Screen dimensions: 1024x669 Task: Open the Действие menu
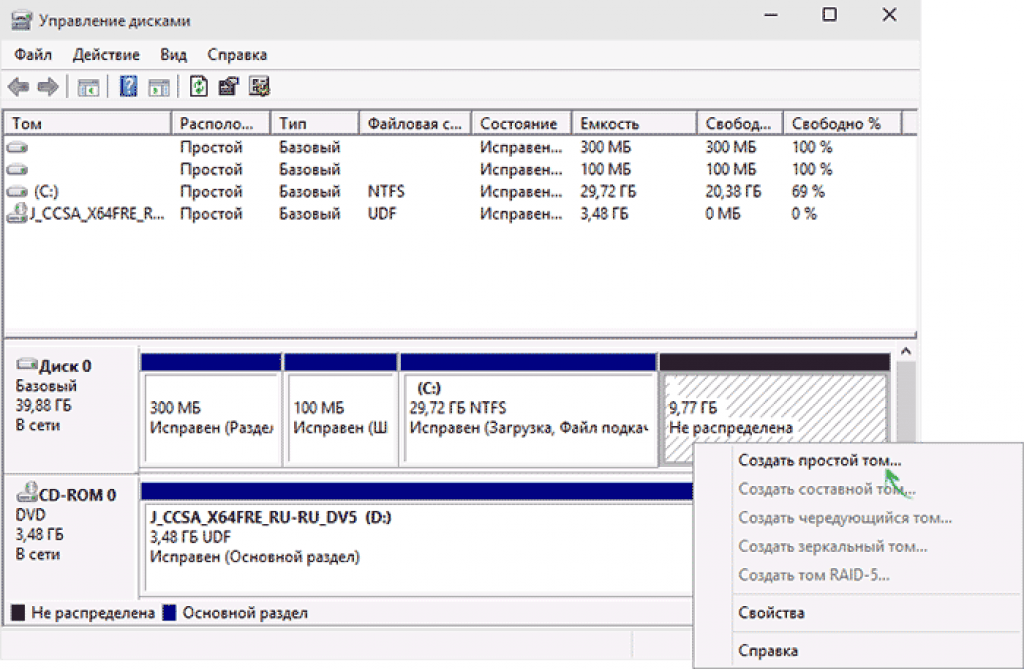[x=106, y=54]
